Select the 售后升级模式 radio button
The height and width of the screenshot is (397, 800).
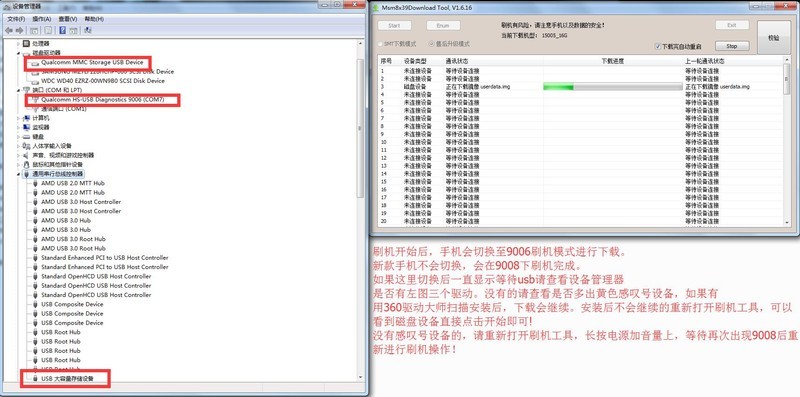pos(432,44)
